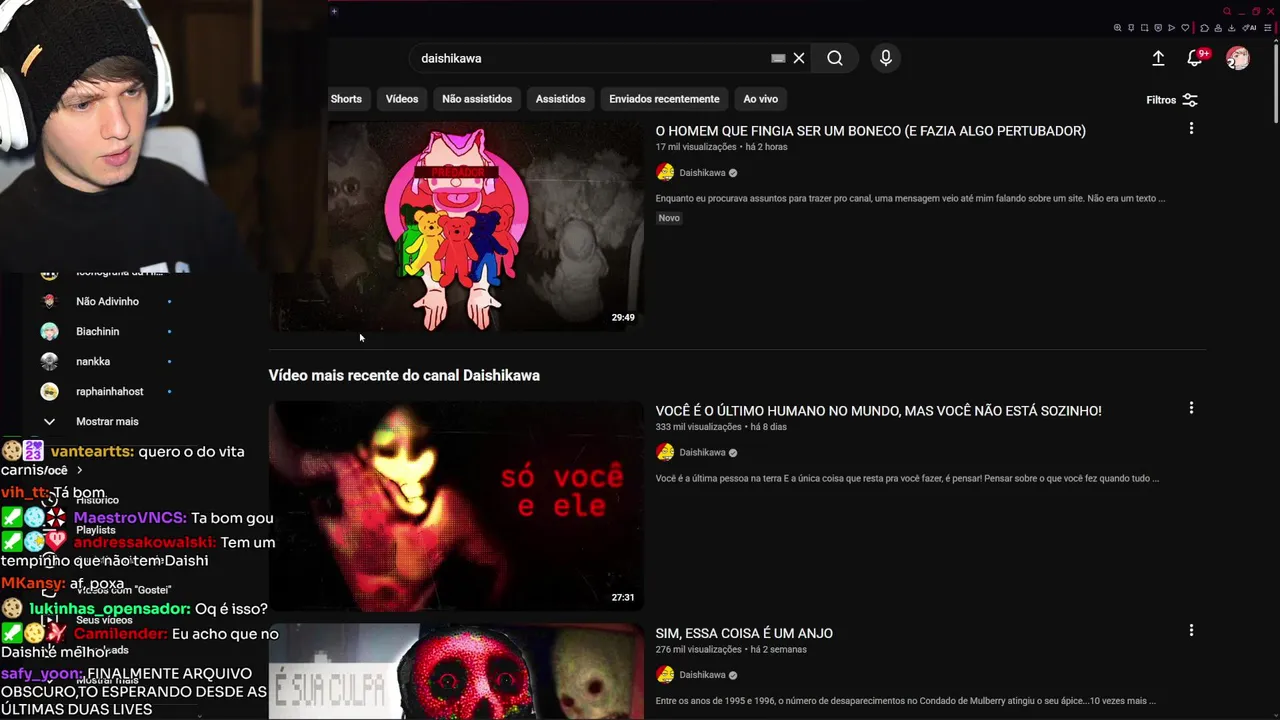Open Daishikawa channel name under ÚLTIMO HUMANO video

(x=702, y=453)
